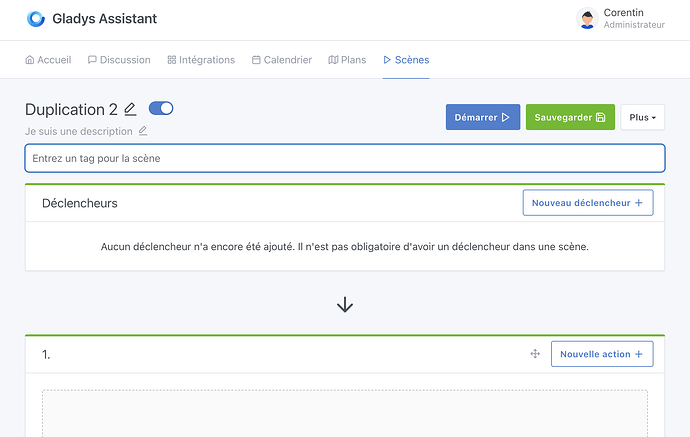The width and height of the screenshot is (690, 437).
Task: Open the Calendrier tab
Action: (x=282, y=60)
